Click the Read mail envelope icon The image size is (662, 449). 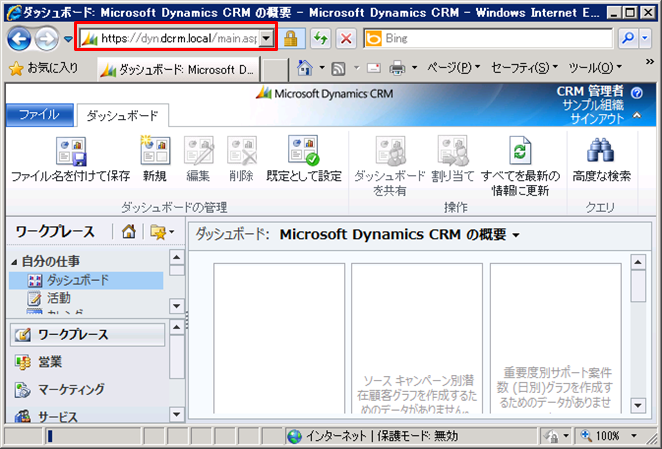tap(374, 68)
